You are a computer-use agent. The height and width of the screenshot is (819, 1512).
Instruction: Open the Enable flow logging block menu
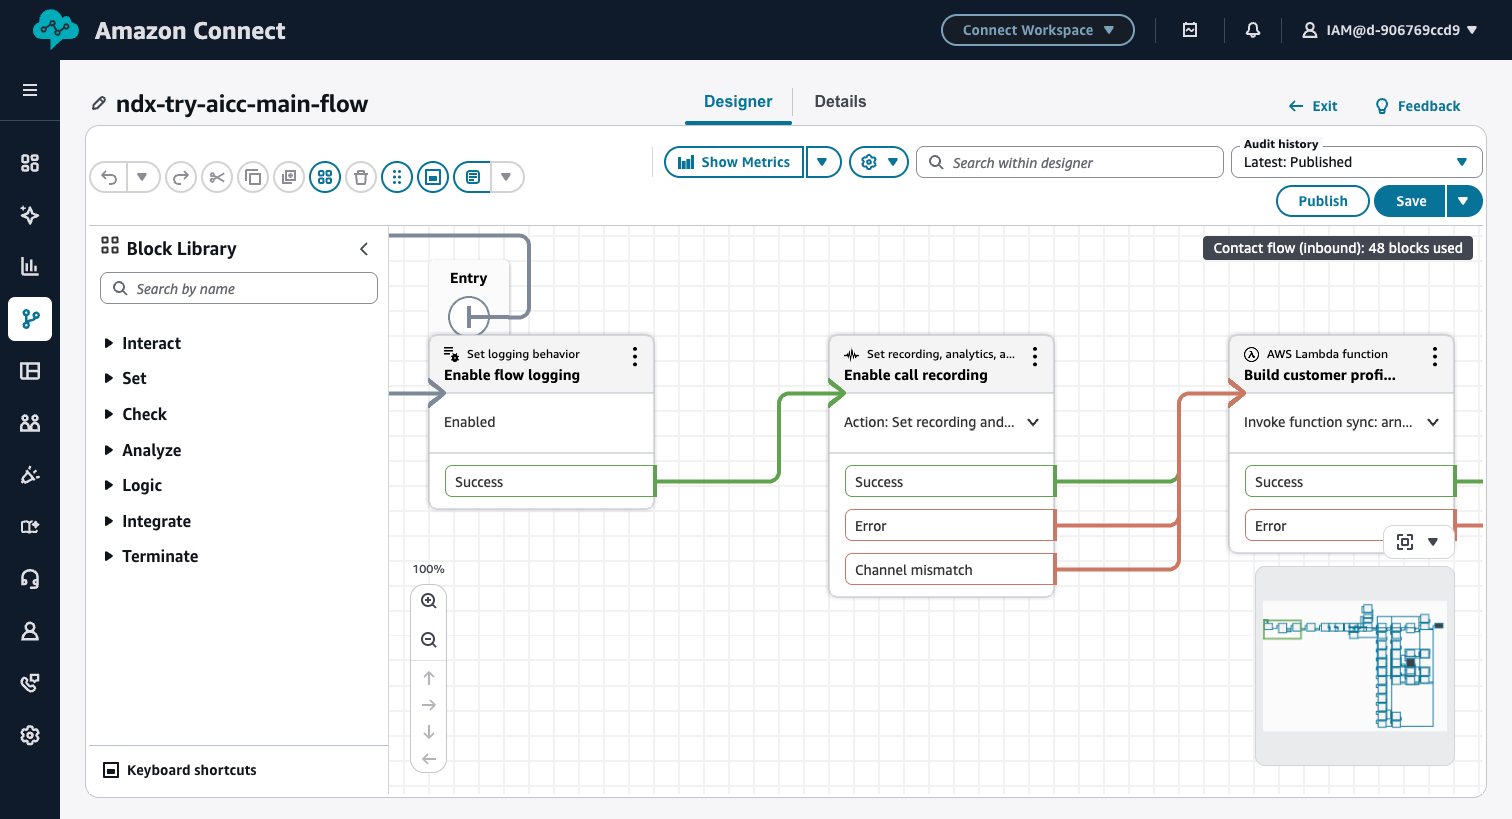(x=635, y=356)
